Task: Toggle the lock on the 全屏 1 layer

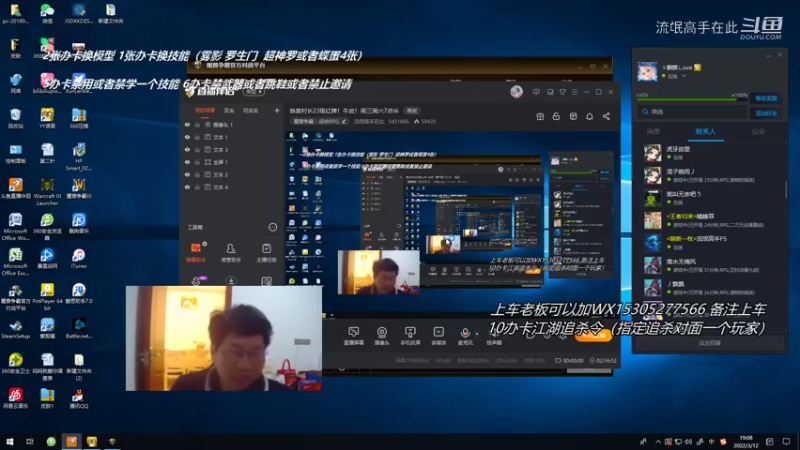Action: (197, 162)
